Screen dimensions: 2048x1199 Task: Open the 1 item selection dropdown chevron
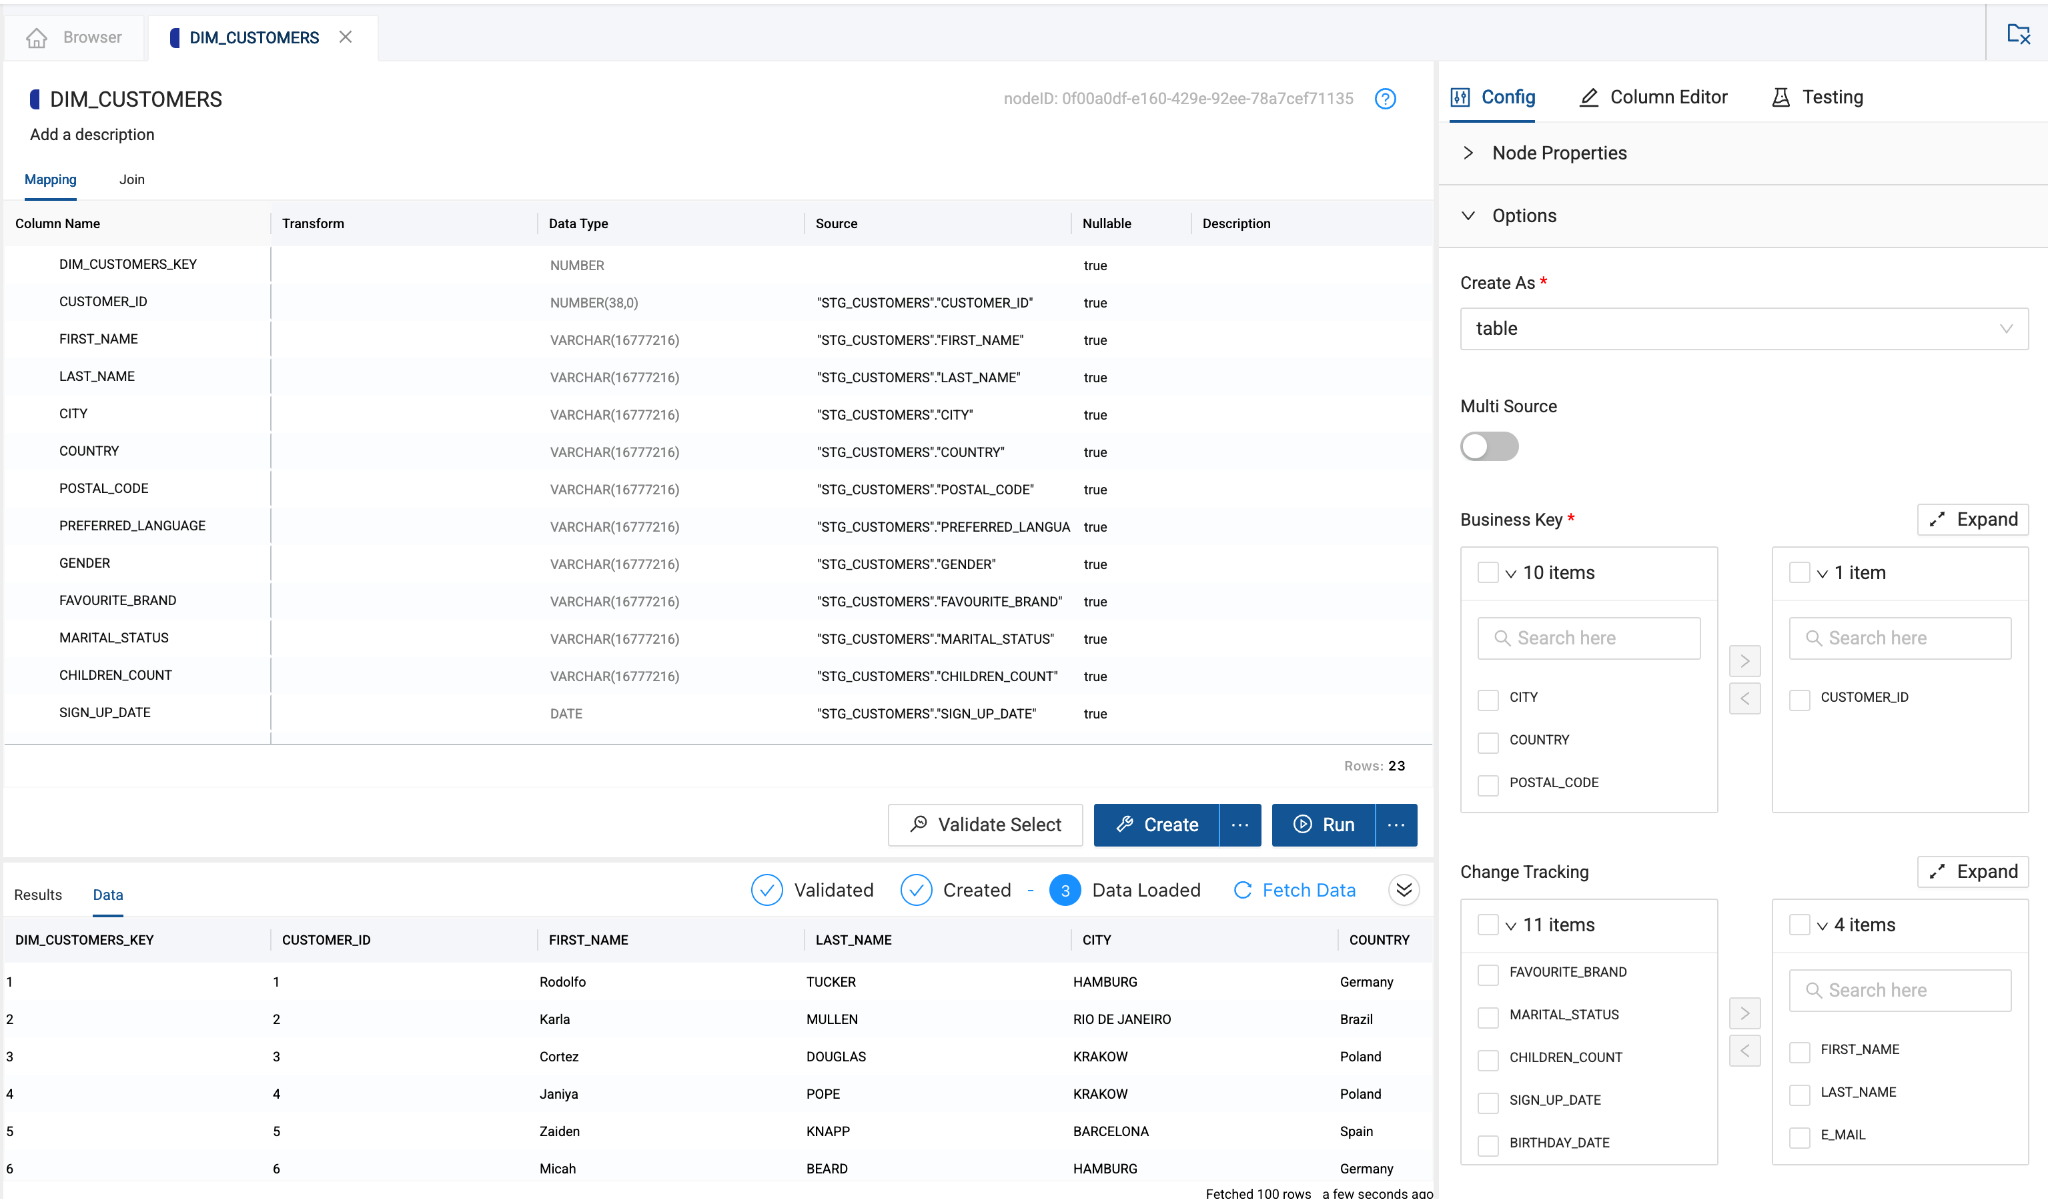click(x=1823, y=574)
